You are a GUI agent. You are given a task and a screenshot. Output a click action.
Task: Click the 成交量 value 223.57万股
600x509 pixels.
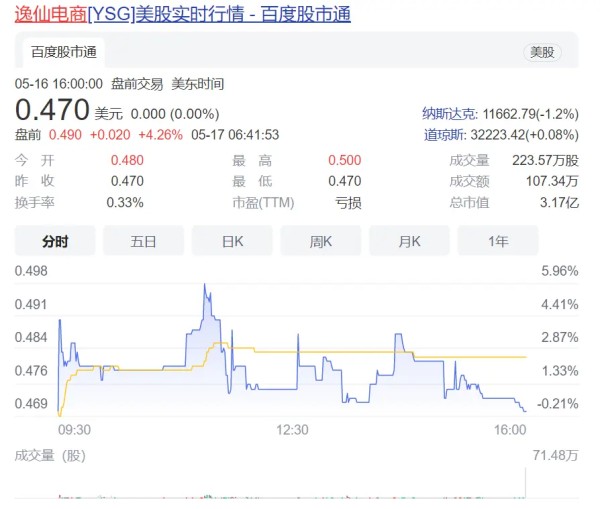(x=545, y=160)
